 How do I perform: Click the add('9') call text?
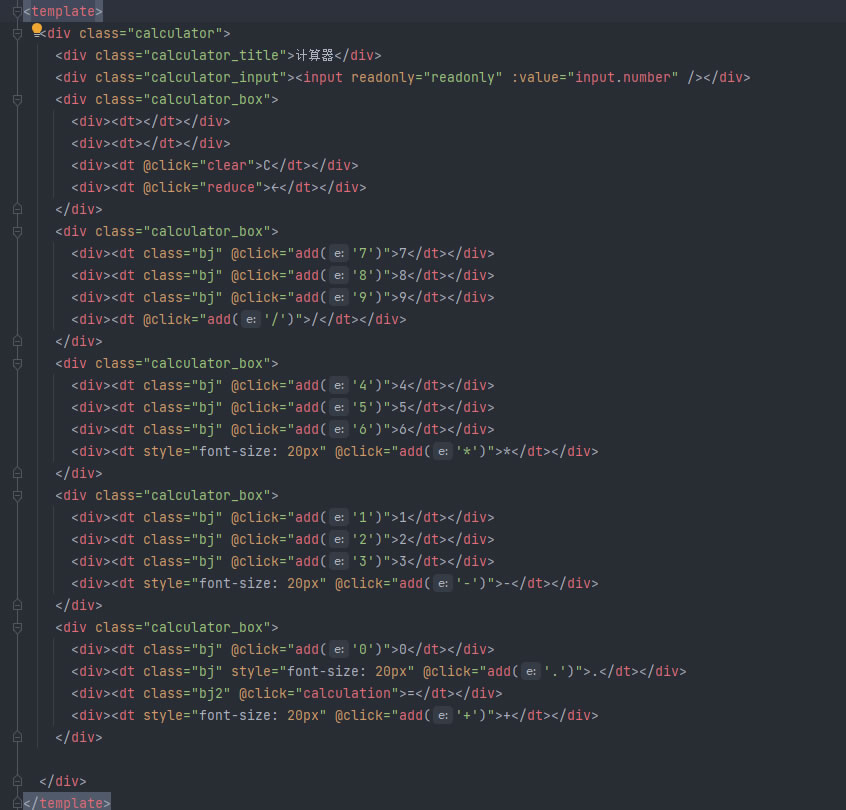coord(339,298)
